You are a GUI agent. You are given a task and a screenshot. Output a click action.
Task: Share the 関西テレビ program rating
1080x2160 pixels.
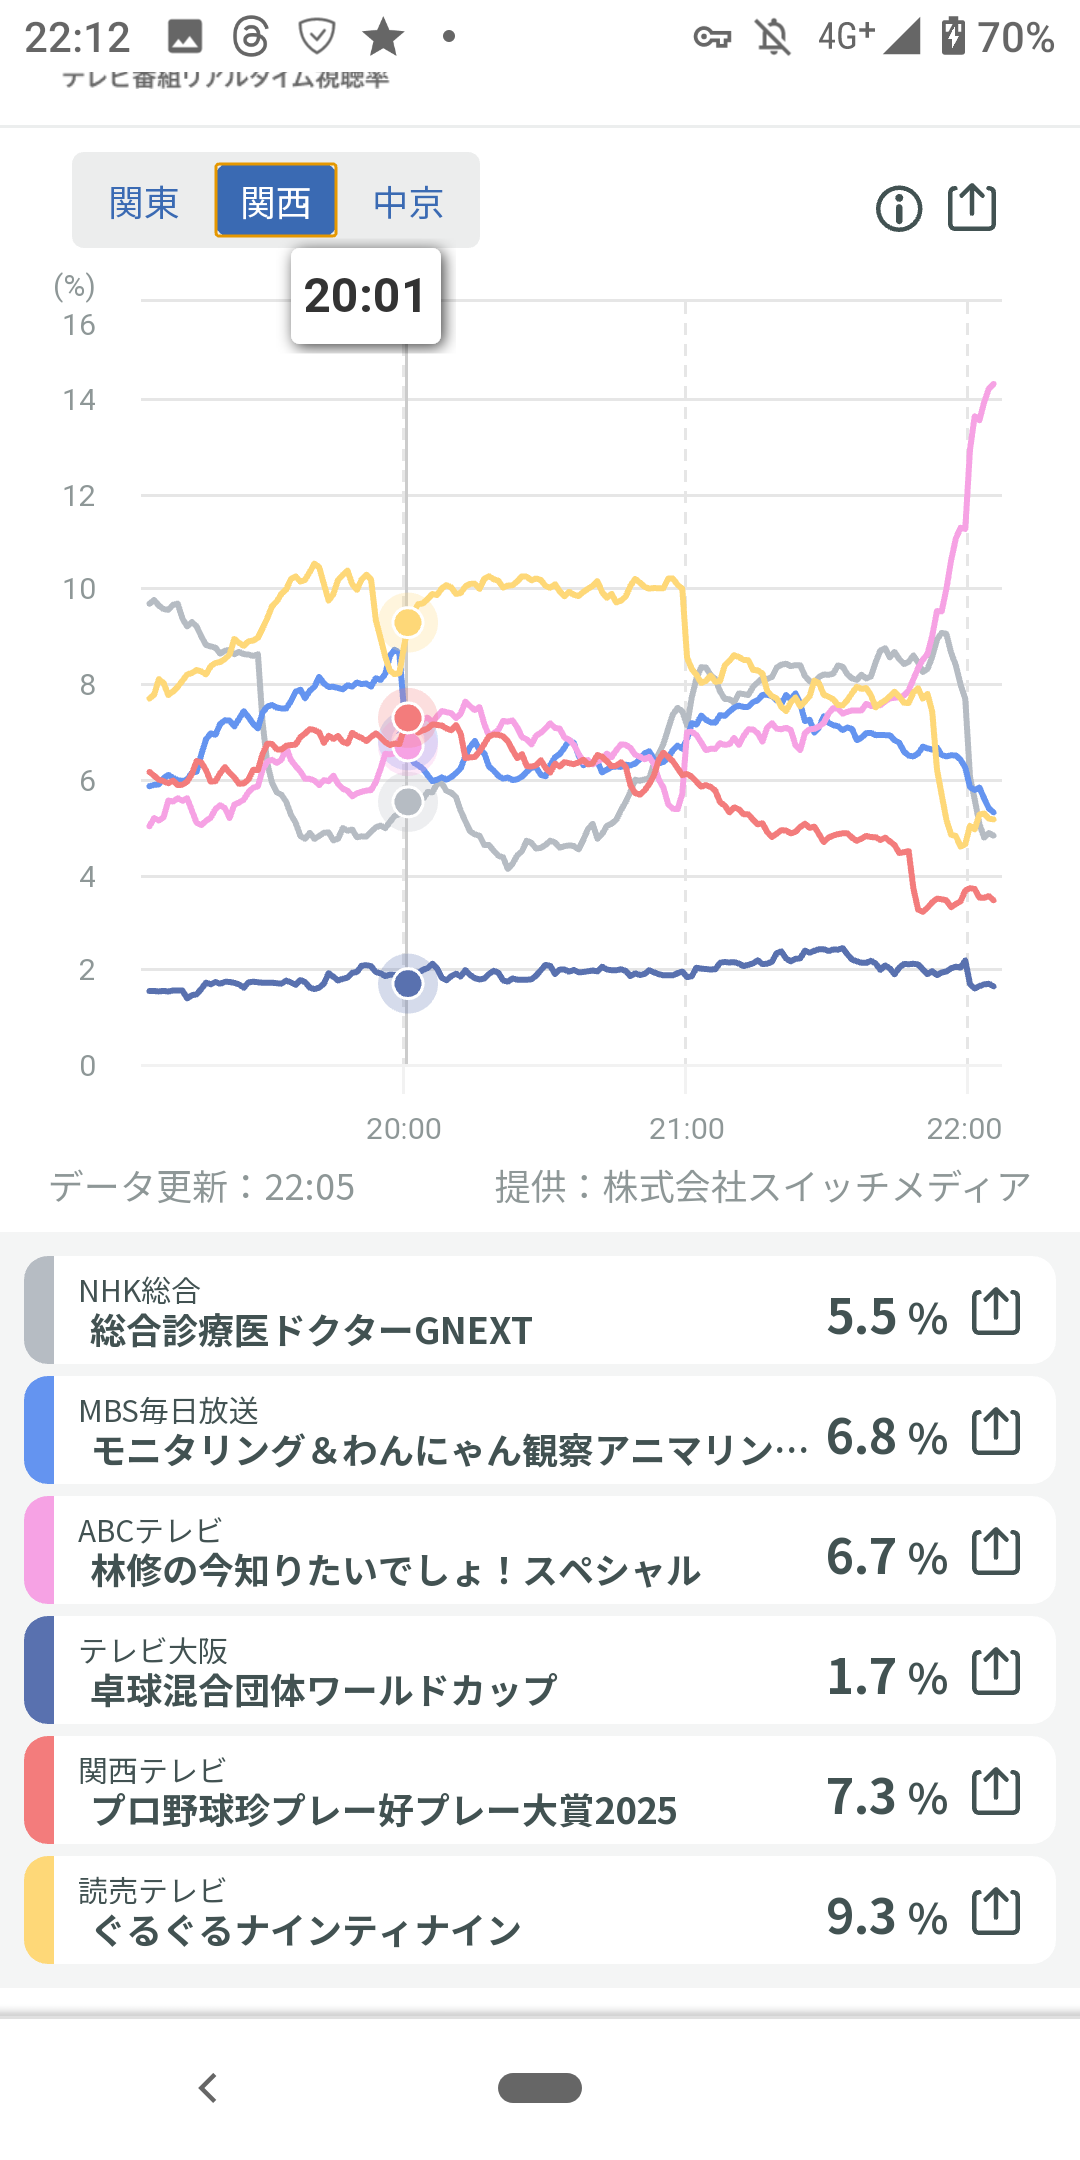click(x=996, y=1791)
